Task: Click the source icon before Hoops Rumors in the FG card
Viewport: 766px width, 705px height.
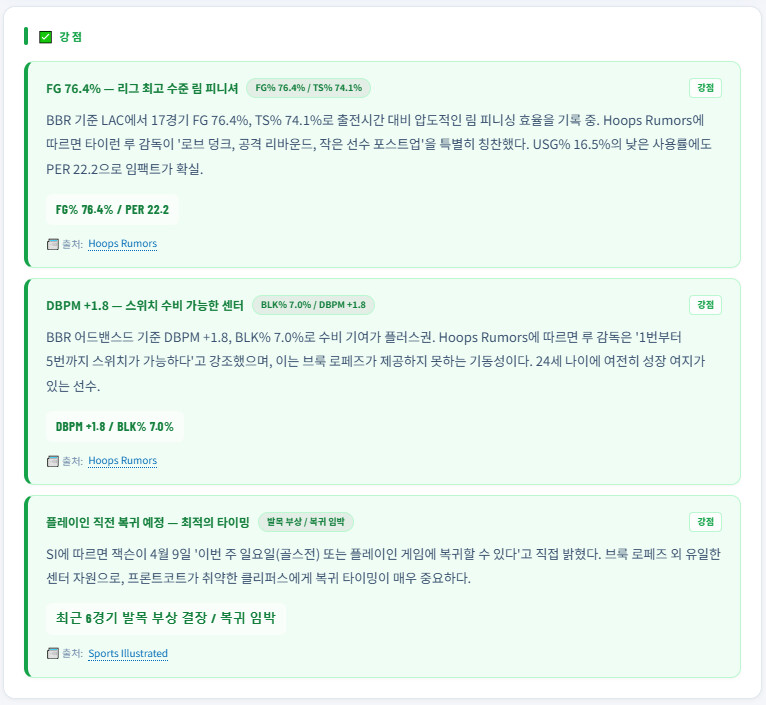Action: [53, 244]
